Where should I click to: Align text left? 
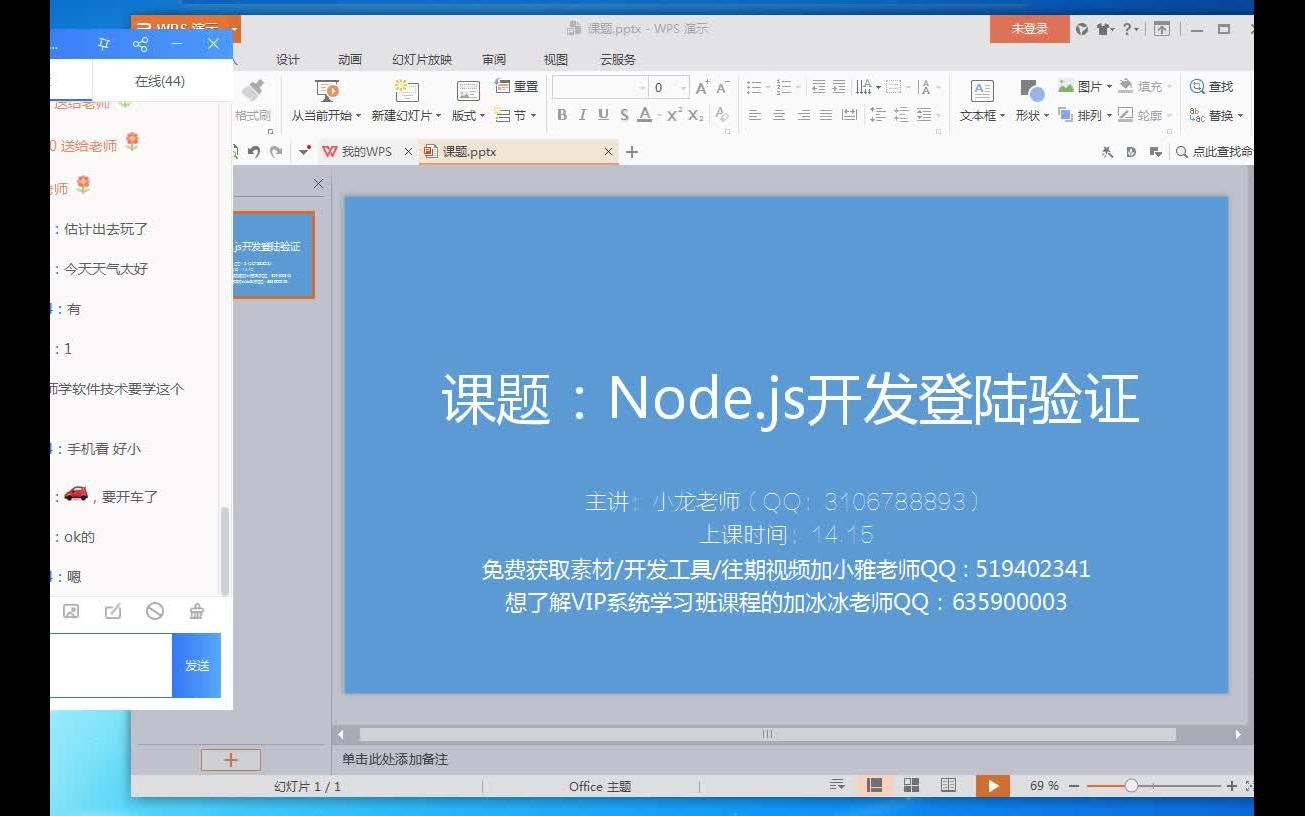755,115
